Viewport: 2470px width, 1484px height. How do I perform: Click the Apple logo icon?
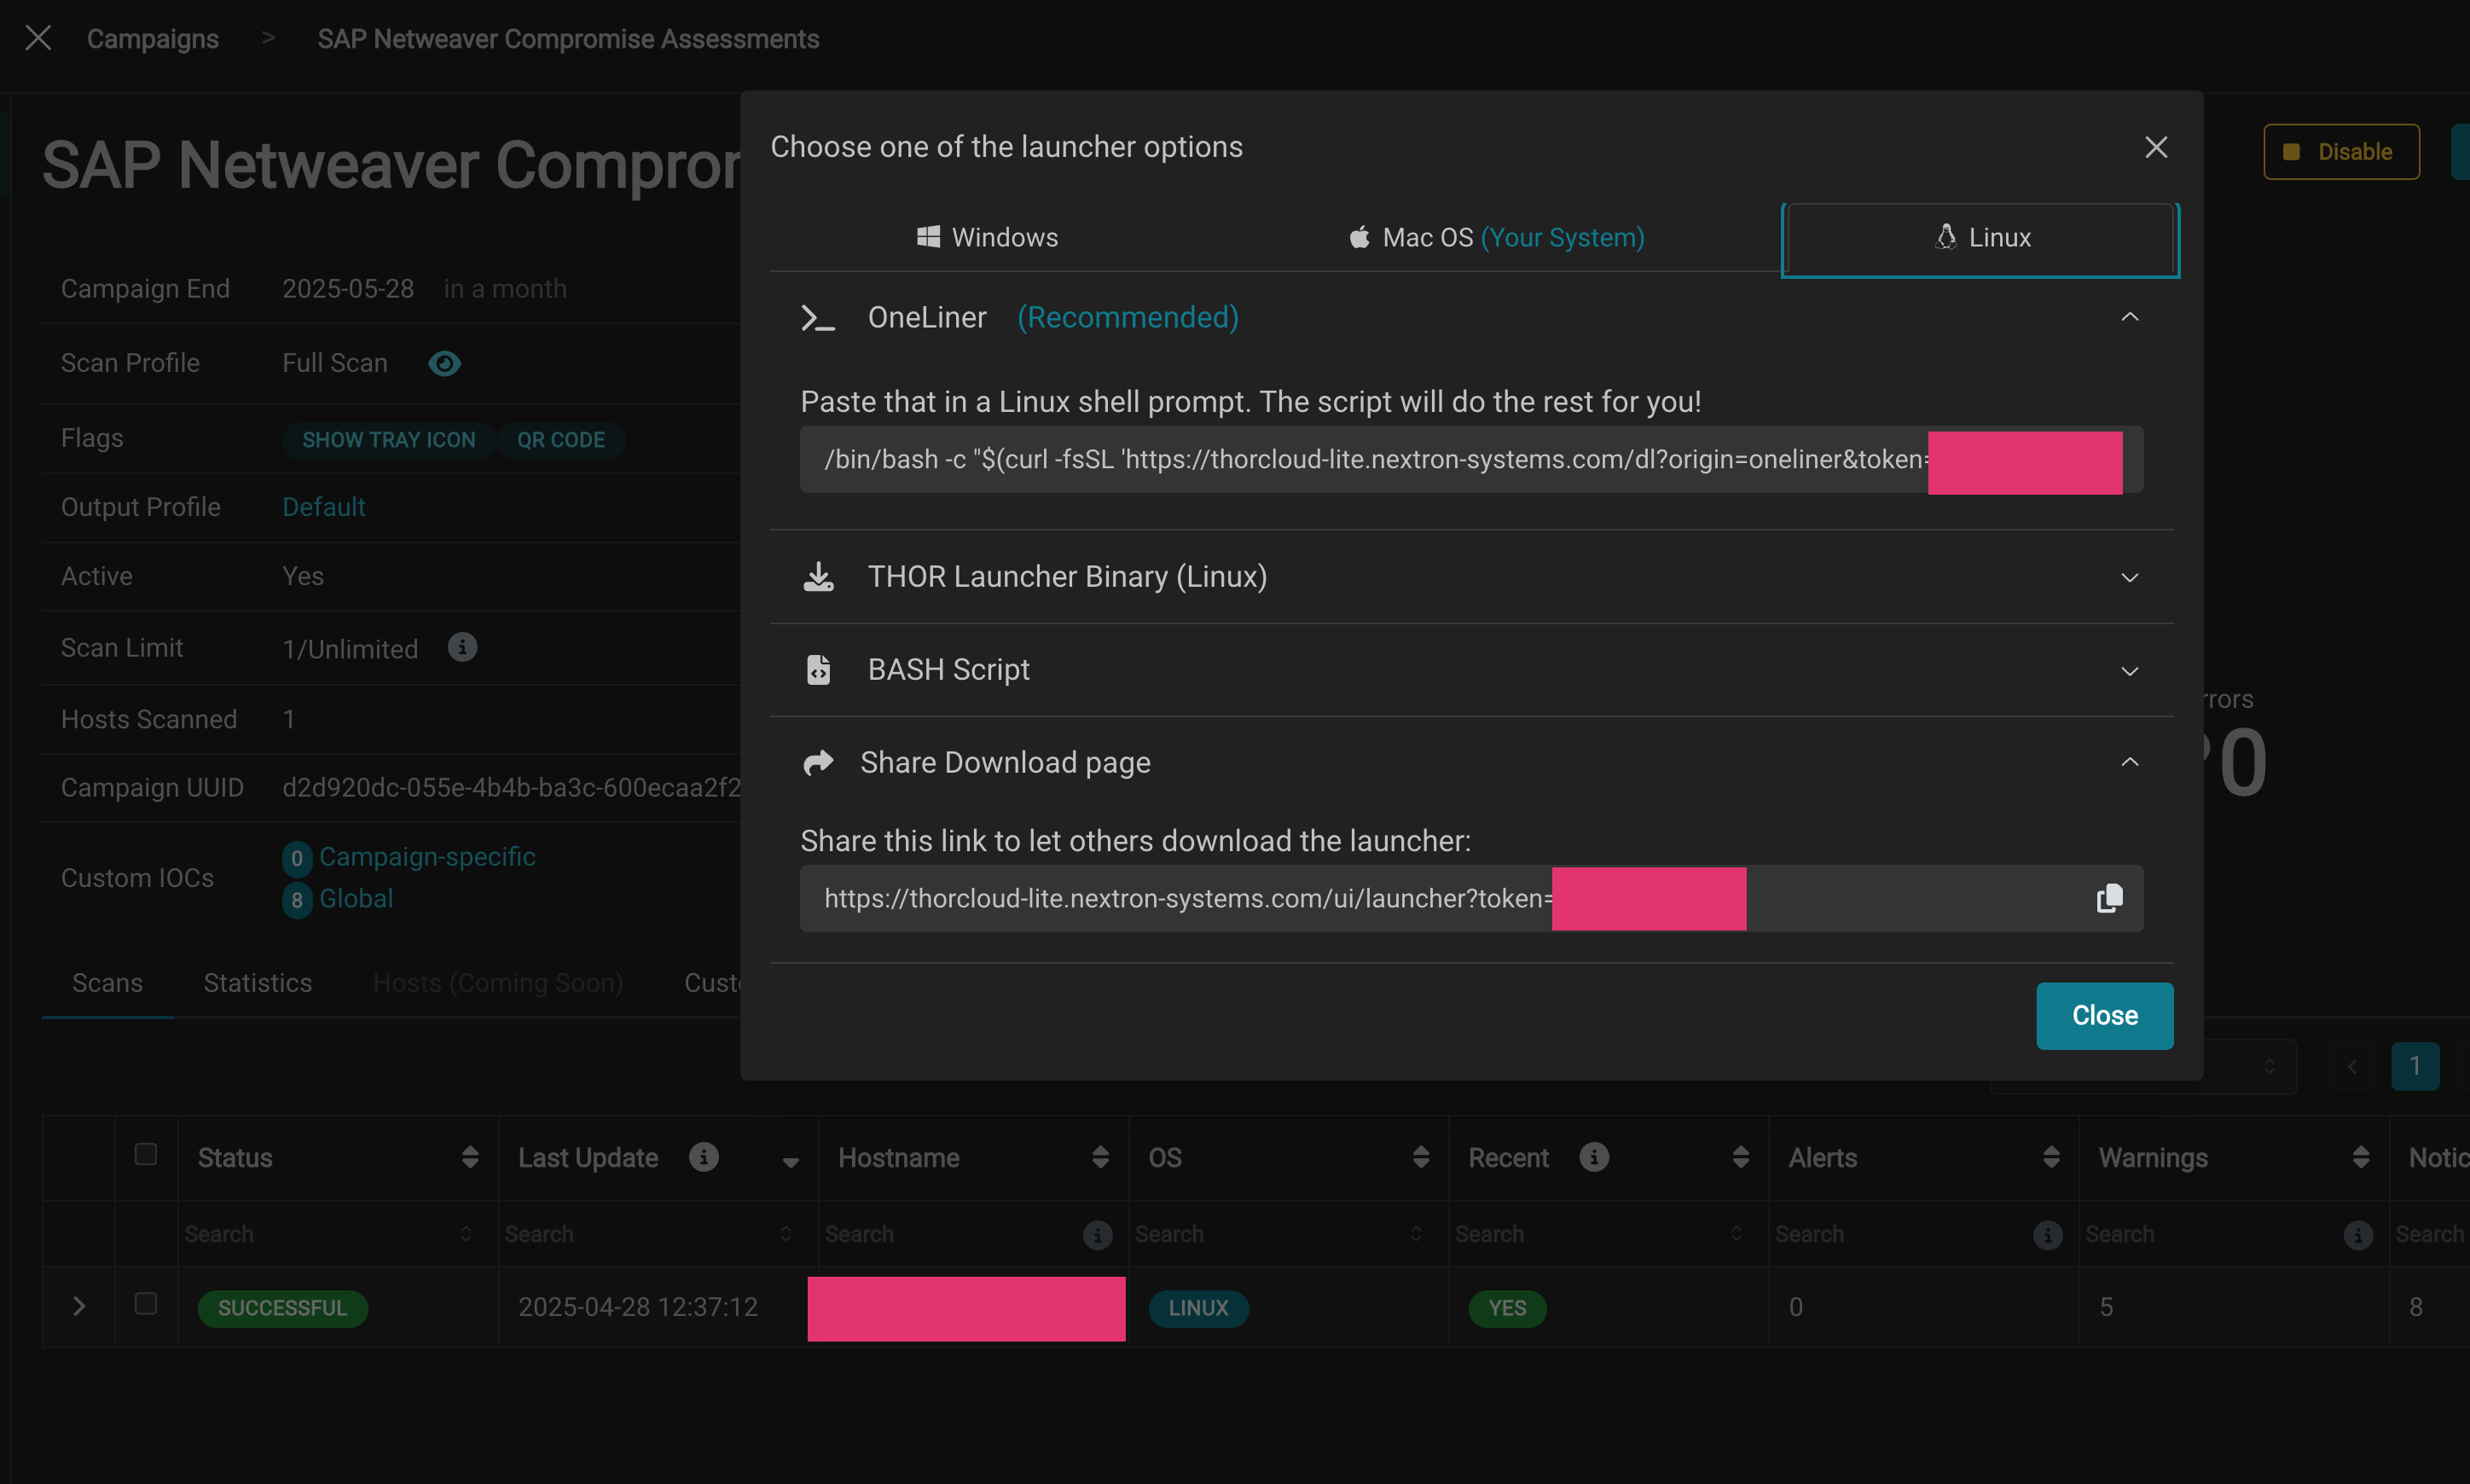[1359, 237]
